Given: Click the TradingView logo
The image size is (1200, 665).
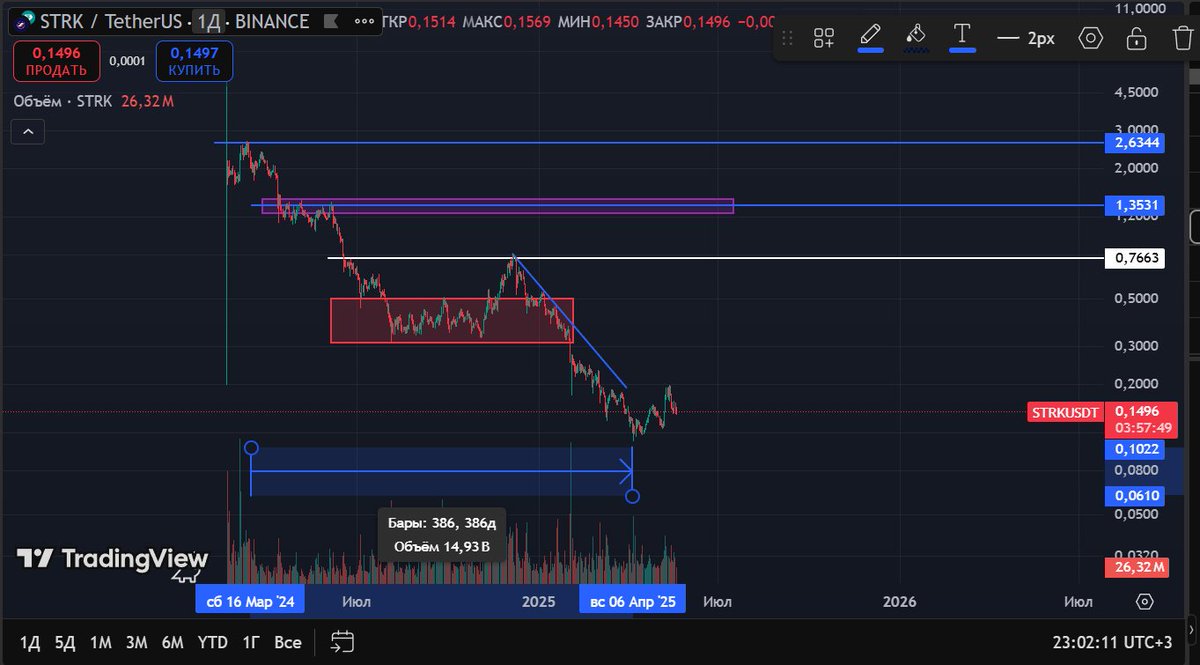Looking at the screenshot, I should tap(112, 559).
